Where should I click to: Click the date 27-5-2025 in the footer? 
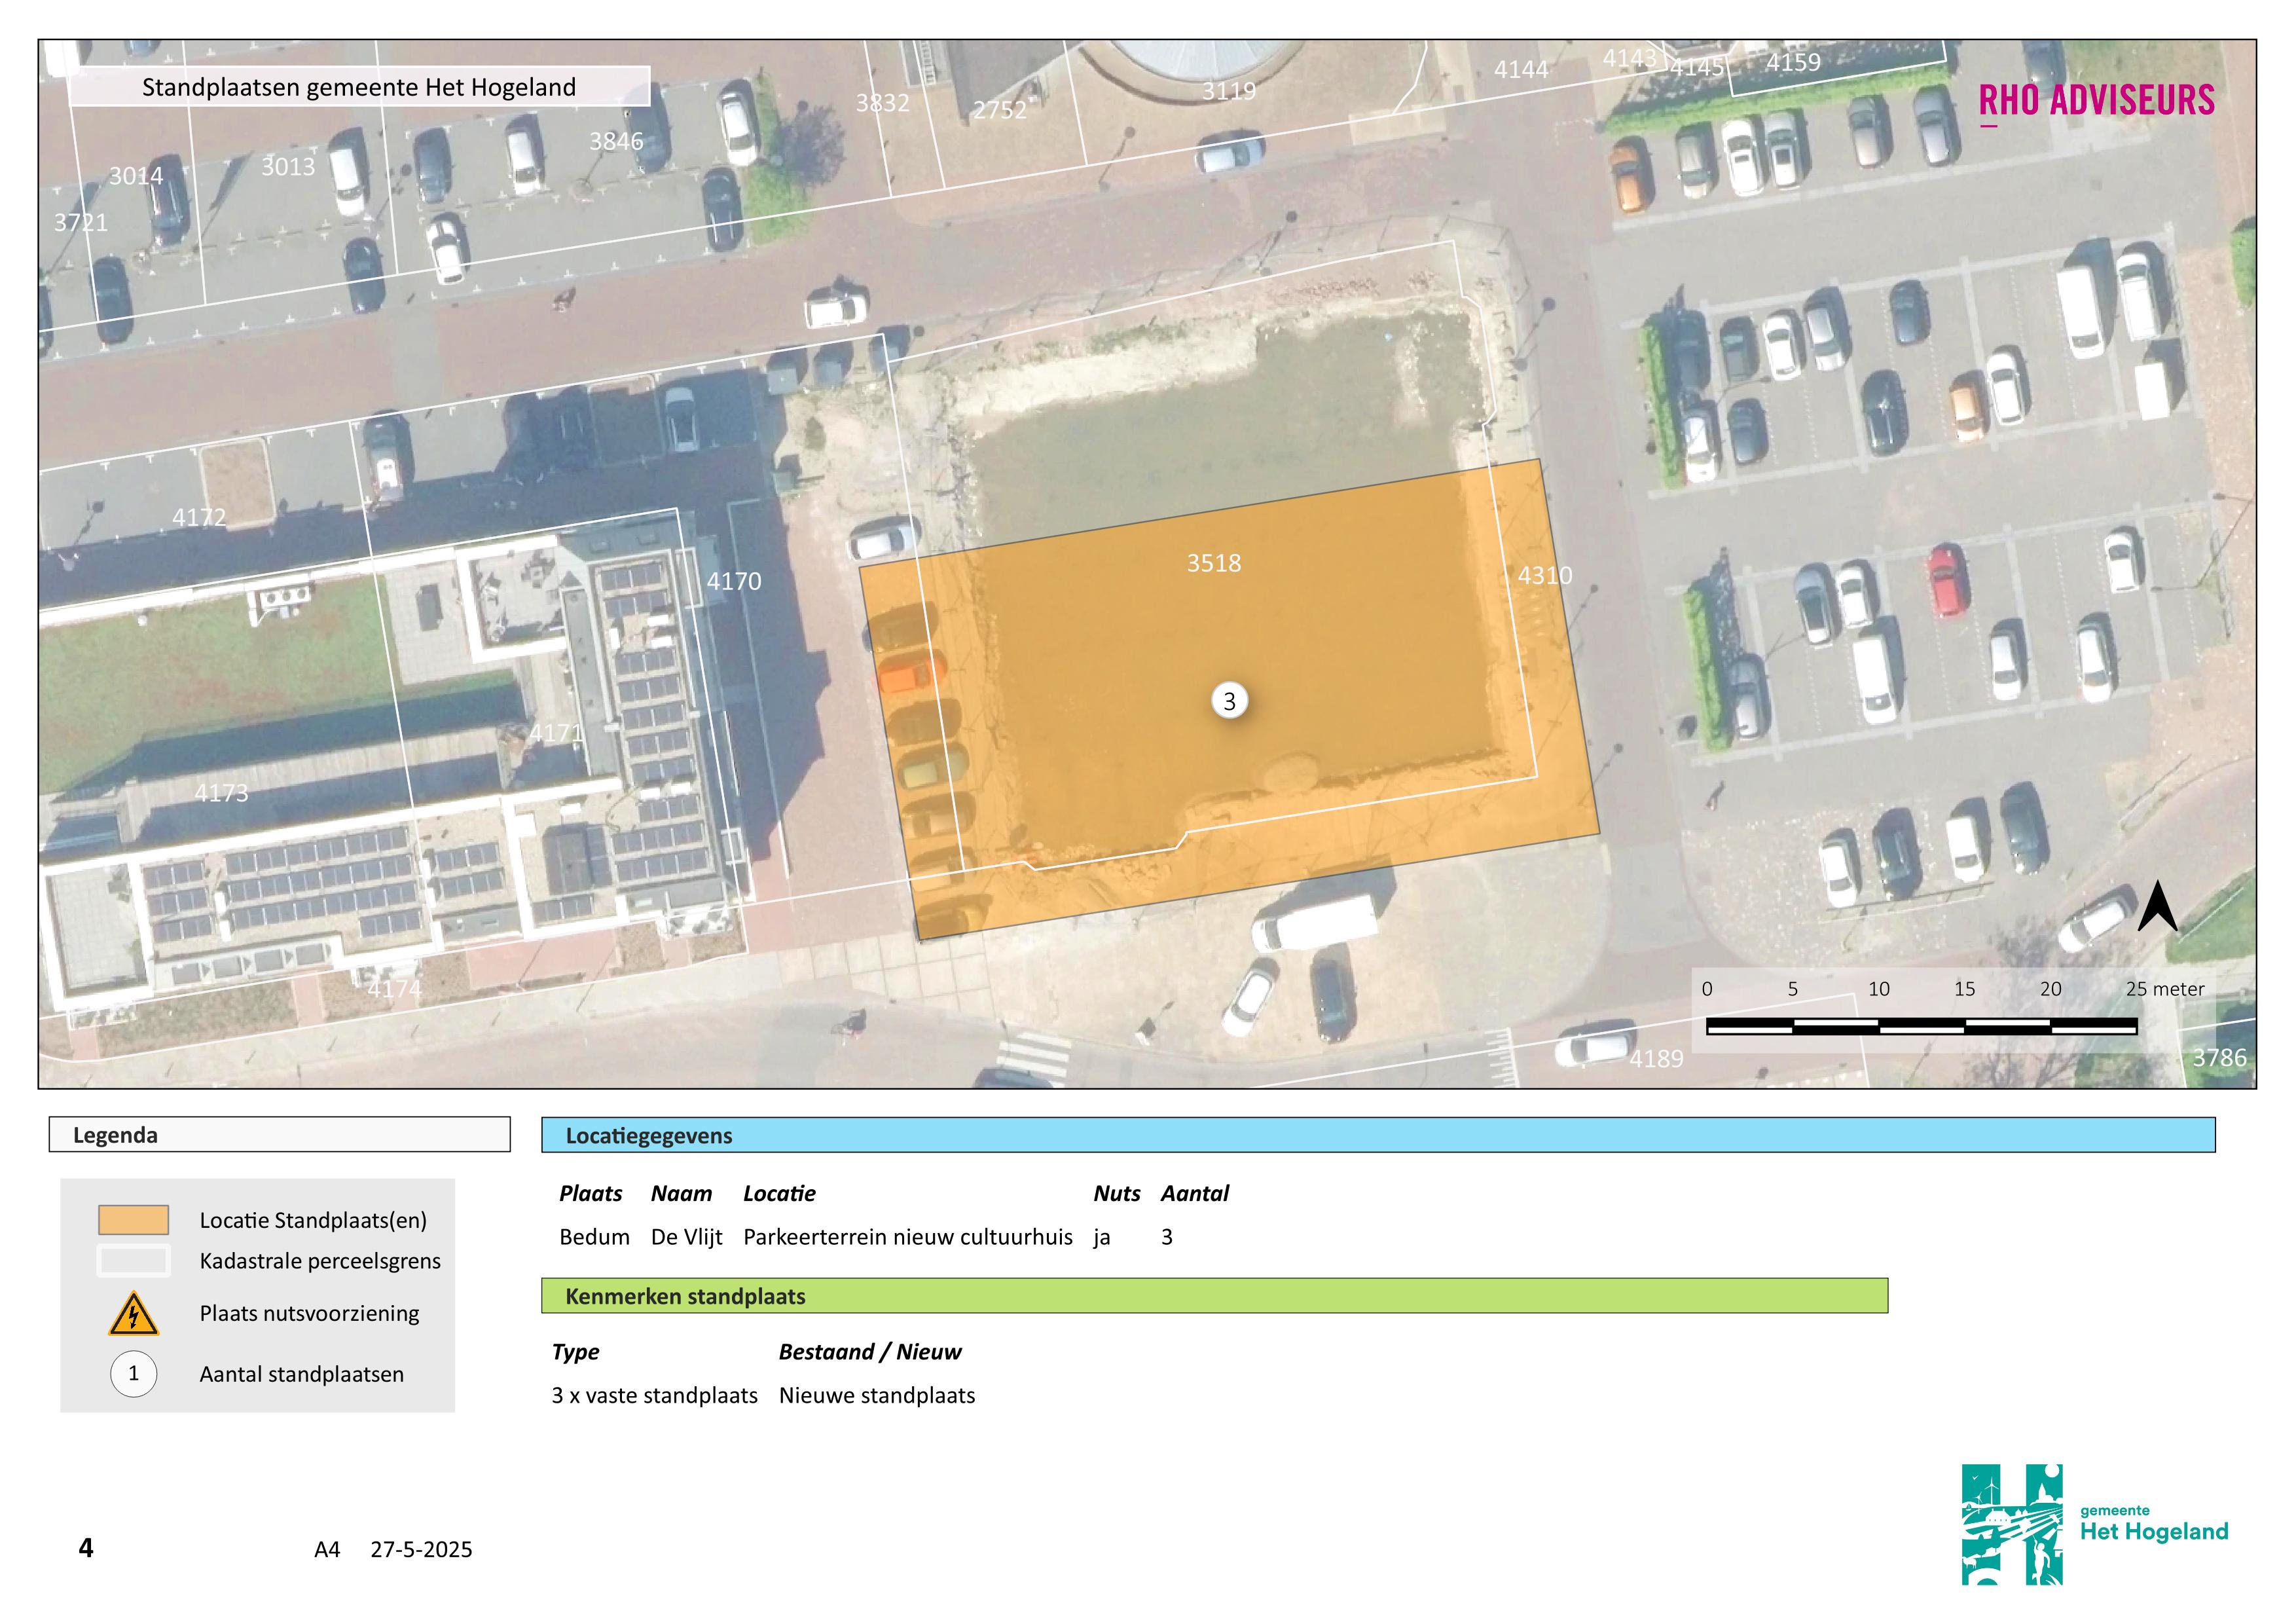[421, 1549]
